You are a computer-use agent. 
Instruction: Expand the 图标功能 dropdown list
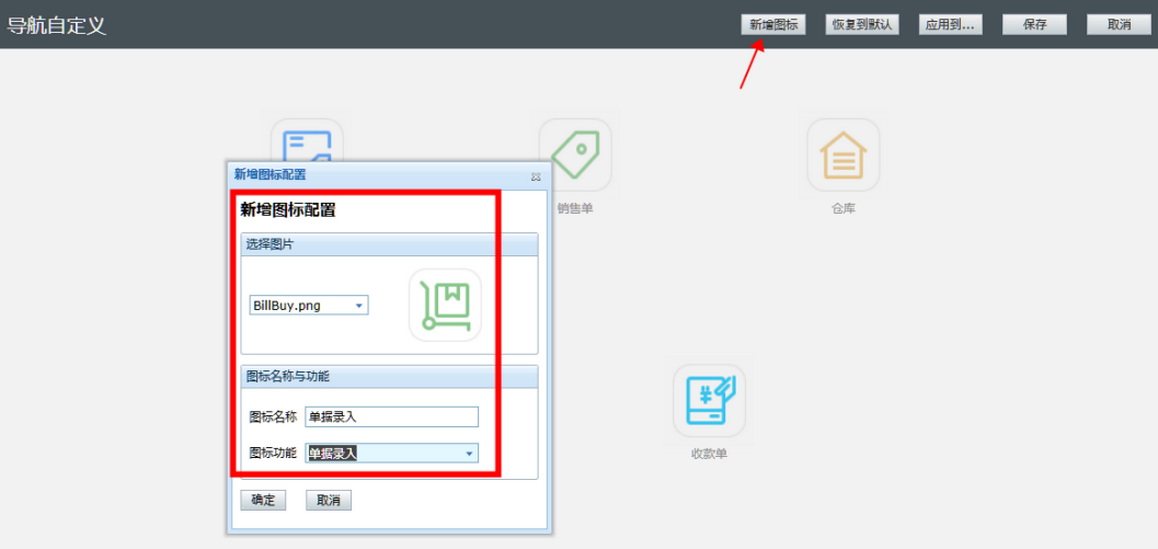click(x=469, y=454)
